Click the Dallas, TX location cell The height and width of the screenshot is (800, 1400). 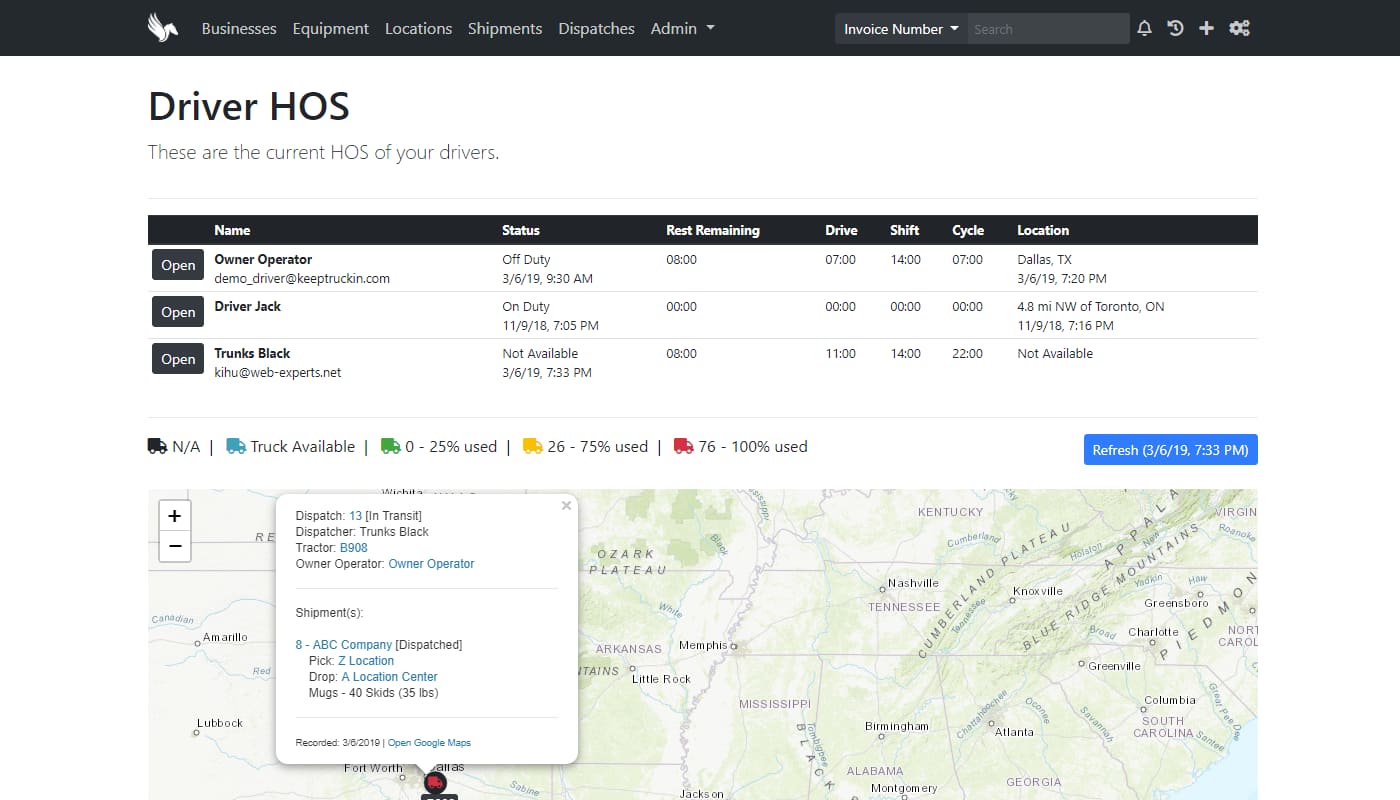(x=1045, y=259)
